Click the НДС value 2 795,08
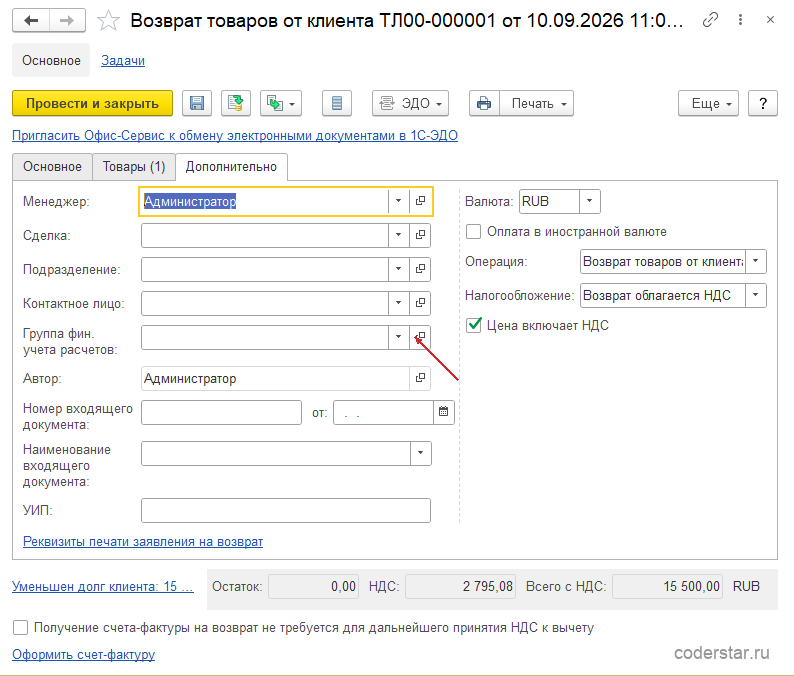The height and width of the screenshot is (676, 794). tap(460, 586)
